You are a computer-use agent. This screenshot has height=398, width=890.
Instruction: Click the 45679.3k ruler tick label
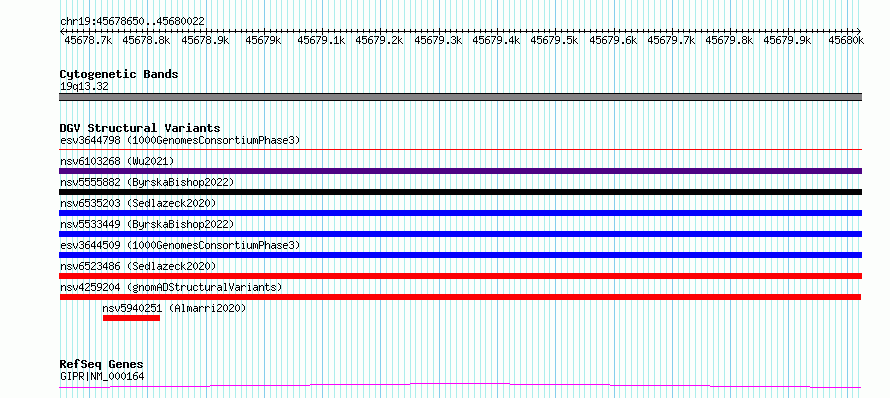(438, 40)
